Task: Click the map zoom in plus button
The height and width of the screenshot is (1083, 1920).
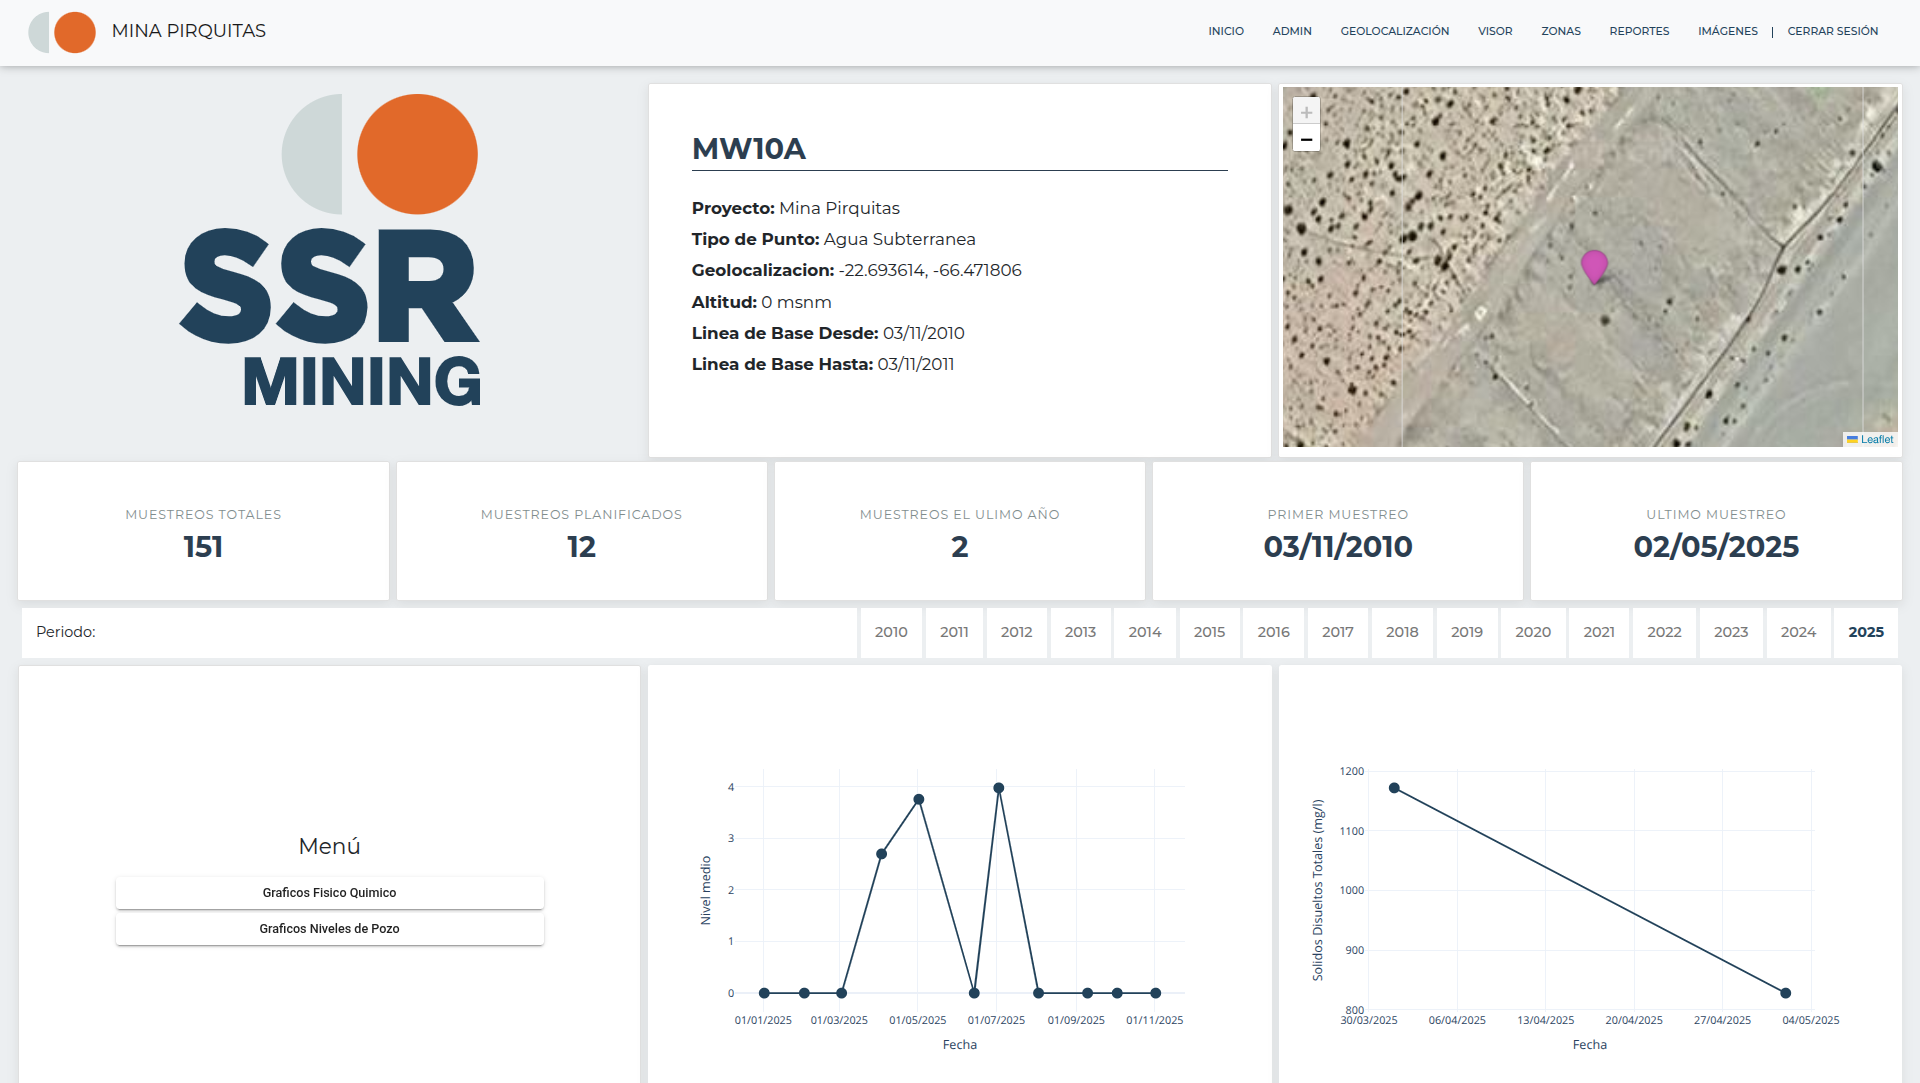Action: [1306, 112]
